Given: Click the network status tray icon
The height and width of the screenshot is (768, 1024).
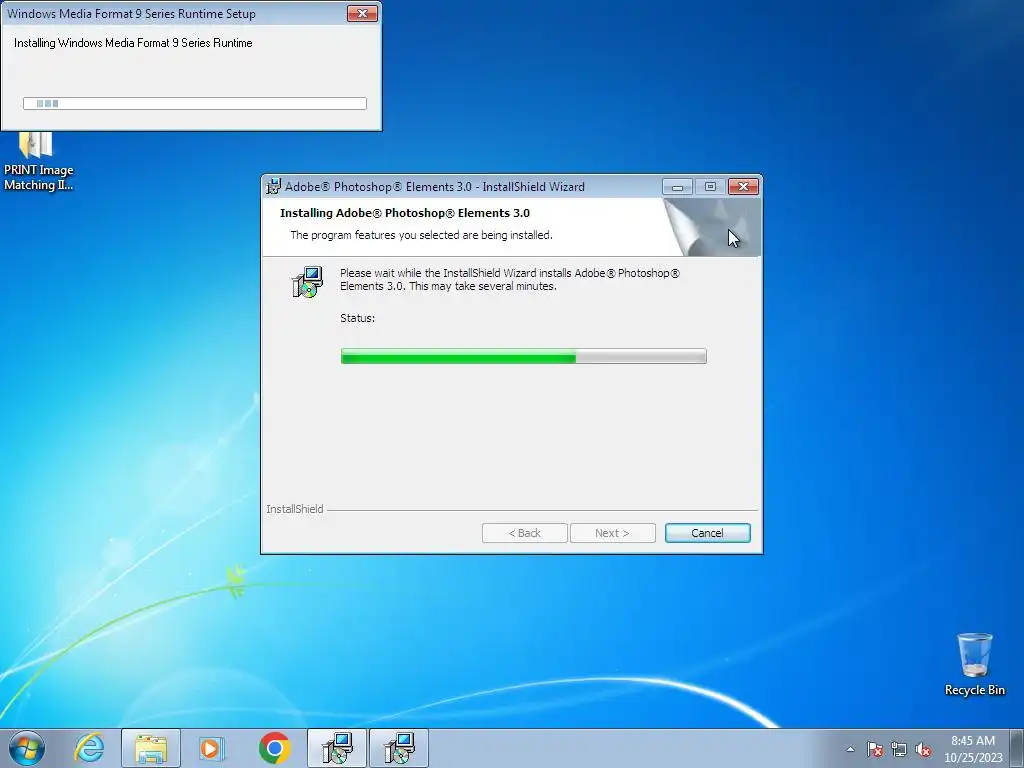Looking at the screenshot, I should 899,749.
